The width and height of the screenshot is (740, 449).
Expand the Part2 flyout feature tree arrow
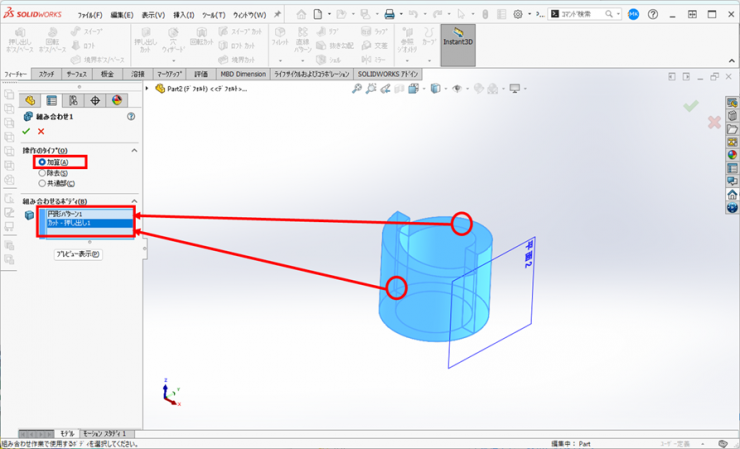148,88
